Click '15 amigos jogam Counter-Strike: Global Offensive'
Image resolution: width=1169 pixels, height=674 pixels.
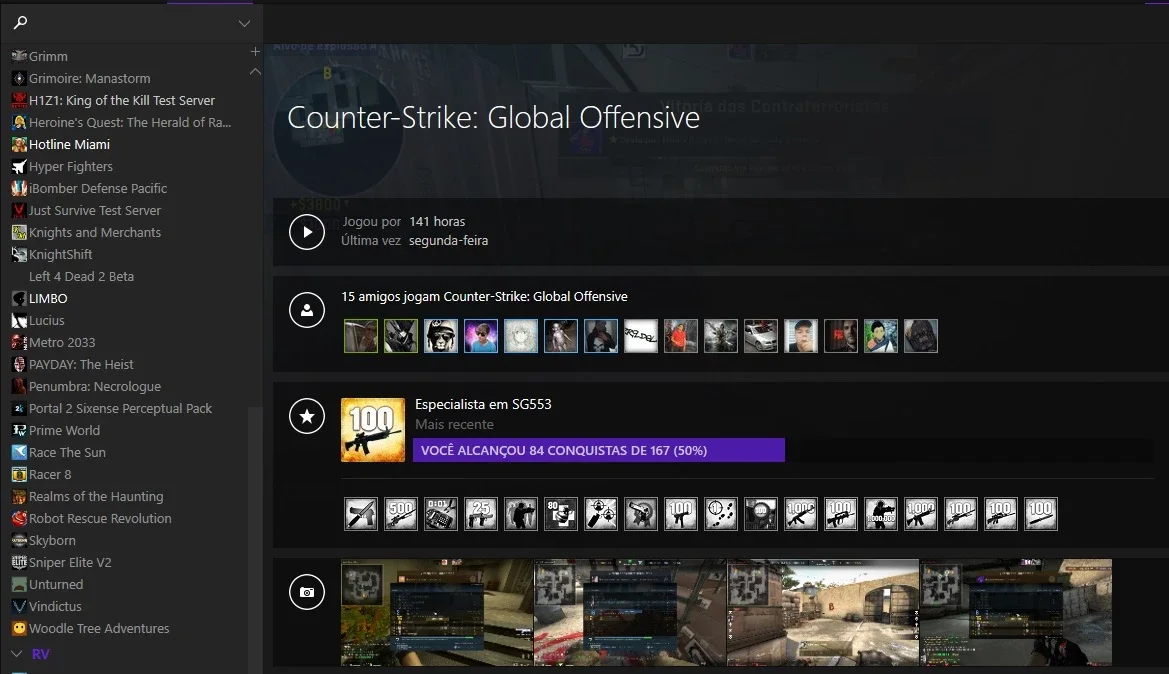(485, 297)
